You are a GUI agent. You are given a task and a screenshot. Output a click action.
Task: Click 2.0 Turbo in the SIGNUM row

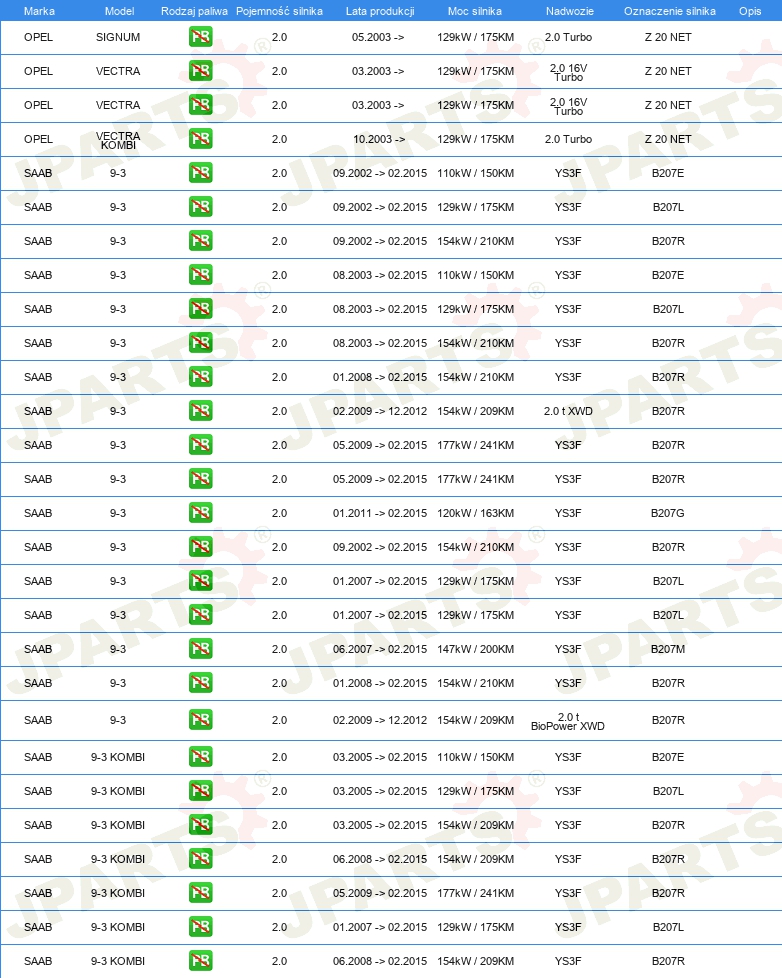568,37
